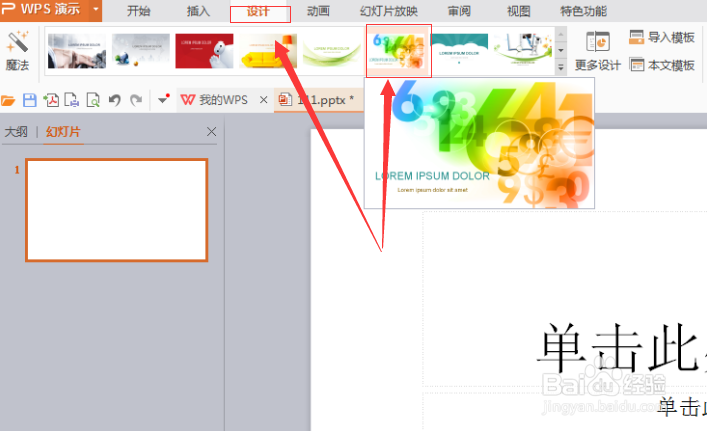Expand the quick access toolbar dropdown
The width and height of the screenshot is (707, 431).
(164, 99)
